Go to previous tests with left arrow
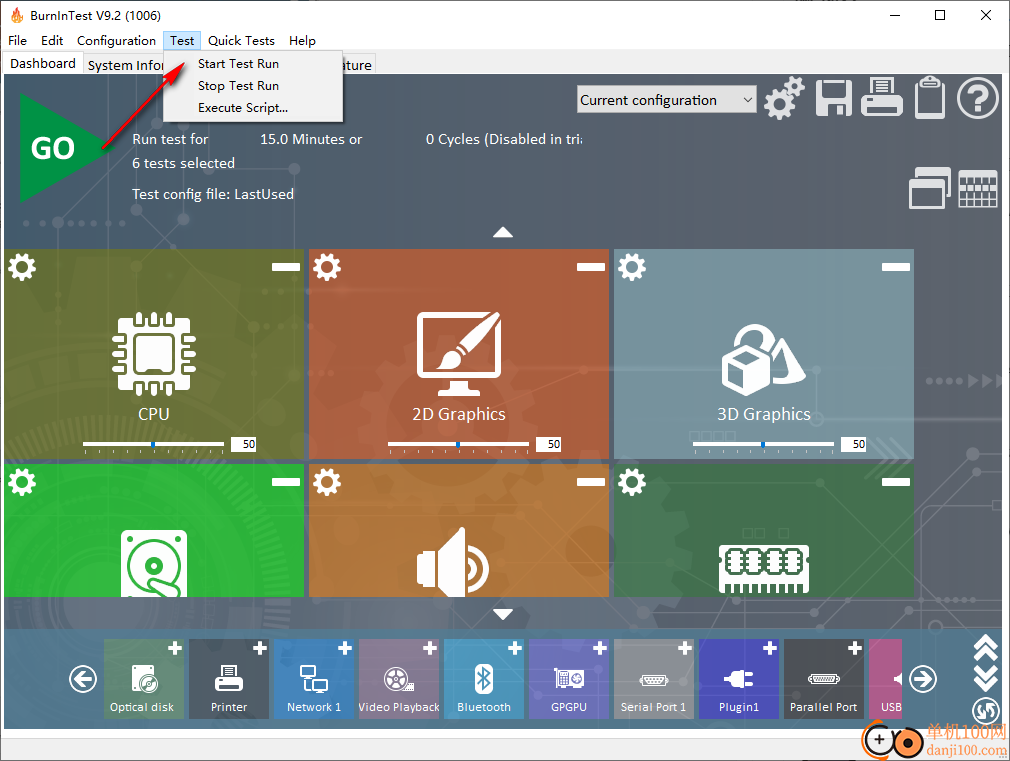The width and height of the screenshot is (1010, 761). pyautogui.click(x=83, y=679)
